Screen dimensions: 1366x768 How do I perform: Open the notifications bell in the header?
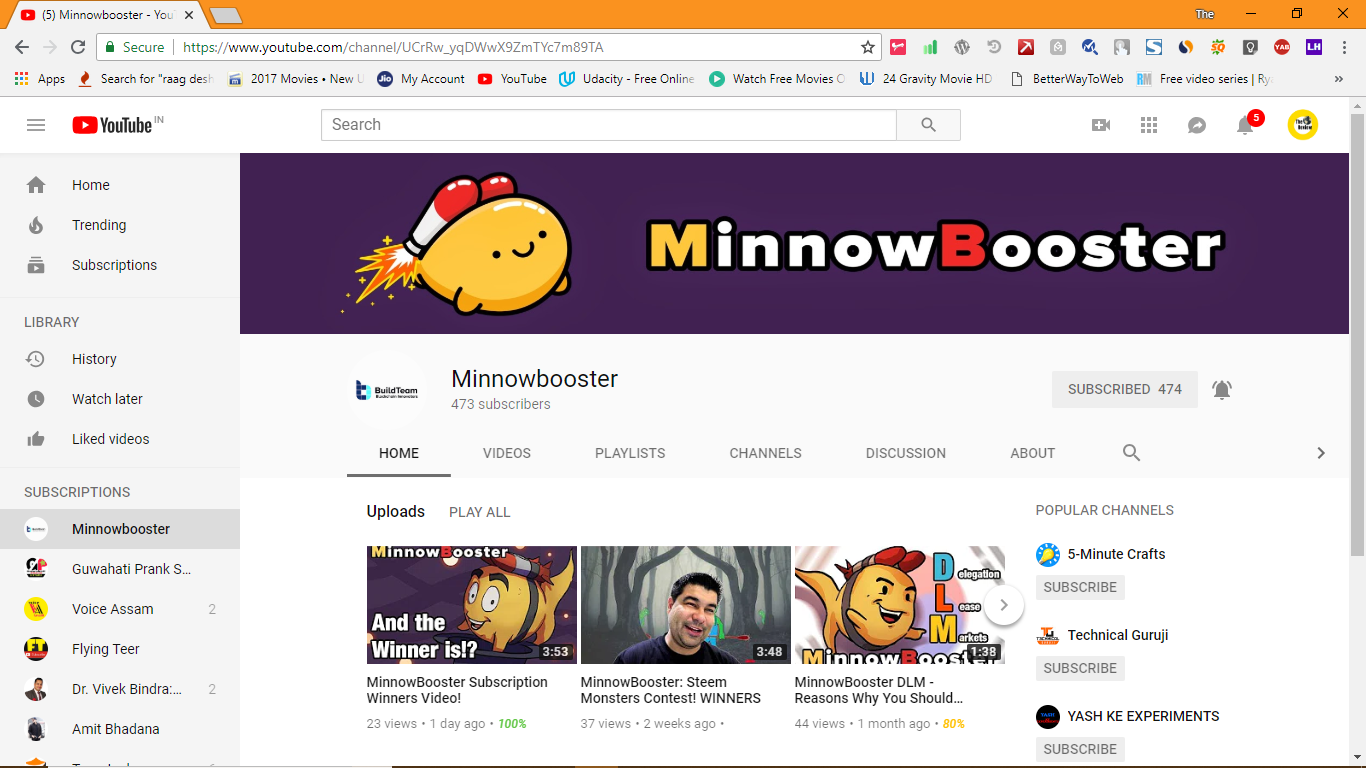pyautogui.click(x=1246, y=124)
